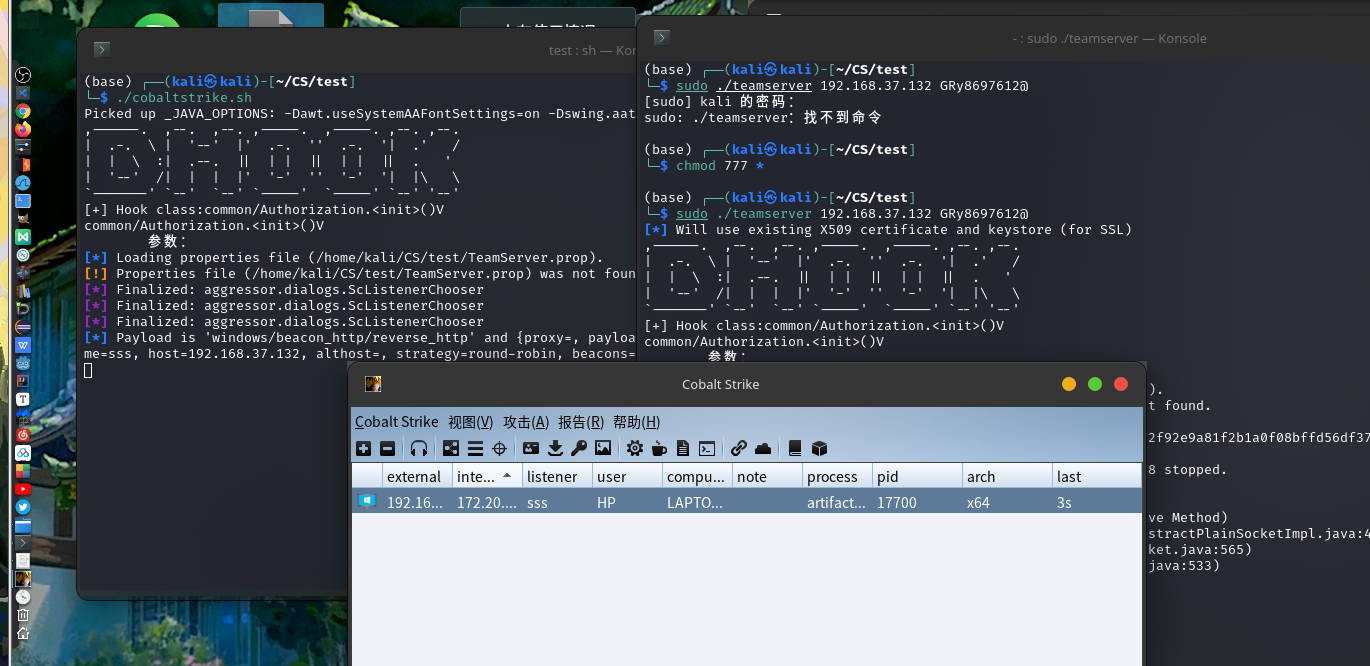Sort by the computer column header
Image resolution: width=1370 pixels, height=666 pixels.
(697, 476)
